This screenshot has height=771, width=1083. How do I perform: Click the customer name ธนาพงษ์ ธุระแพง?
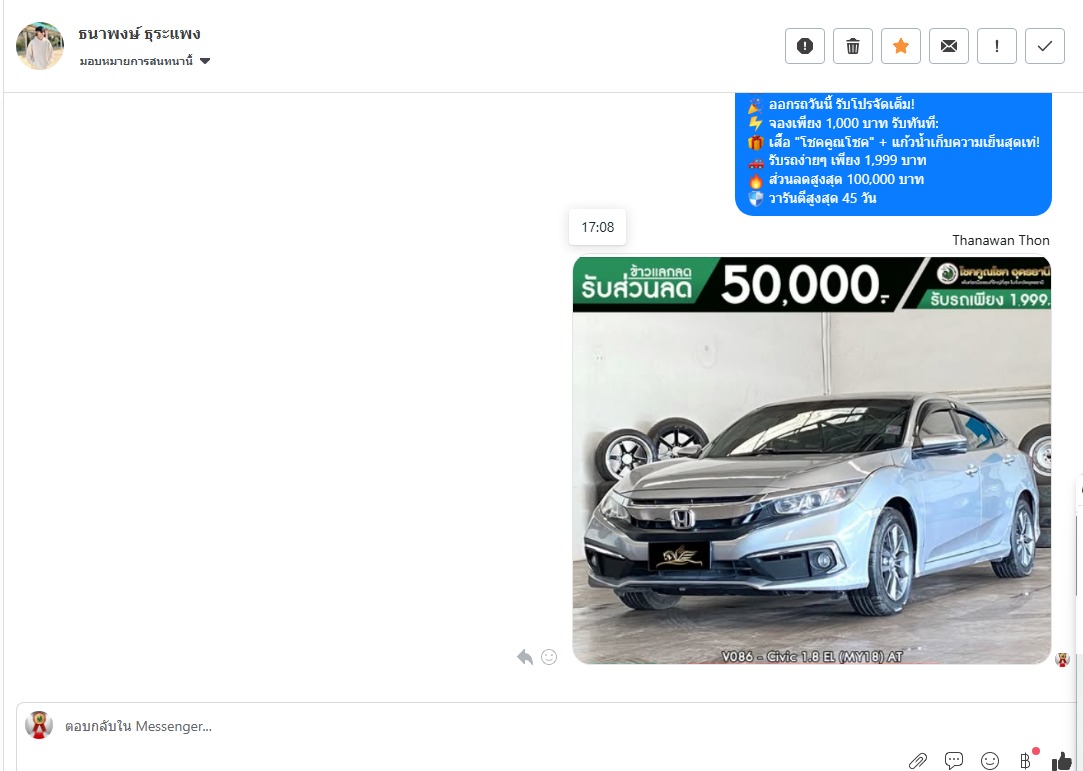point(139,34)
